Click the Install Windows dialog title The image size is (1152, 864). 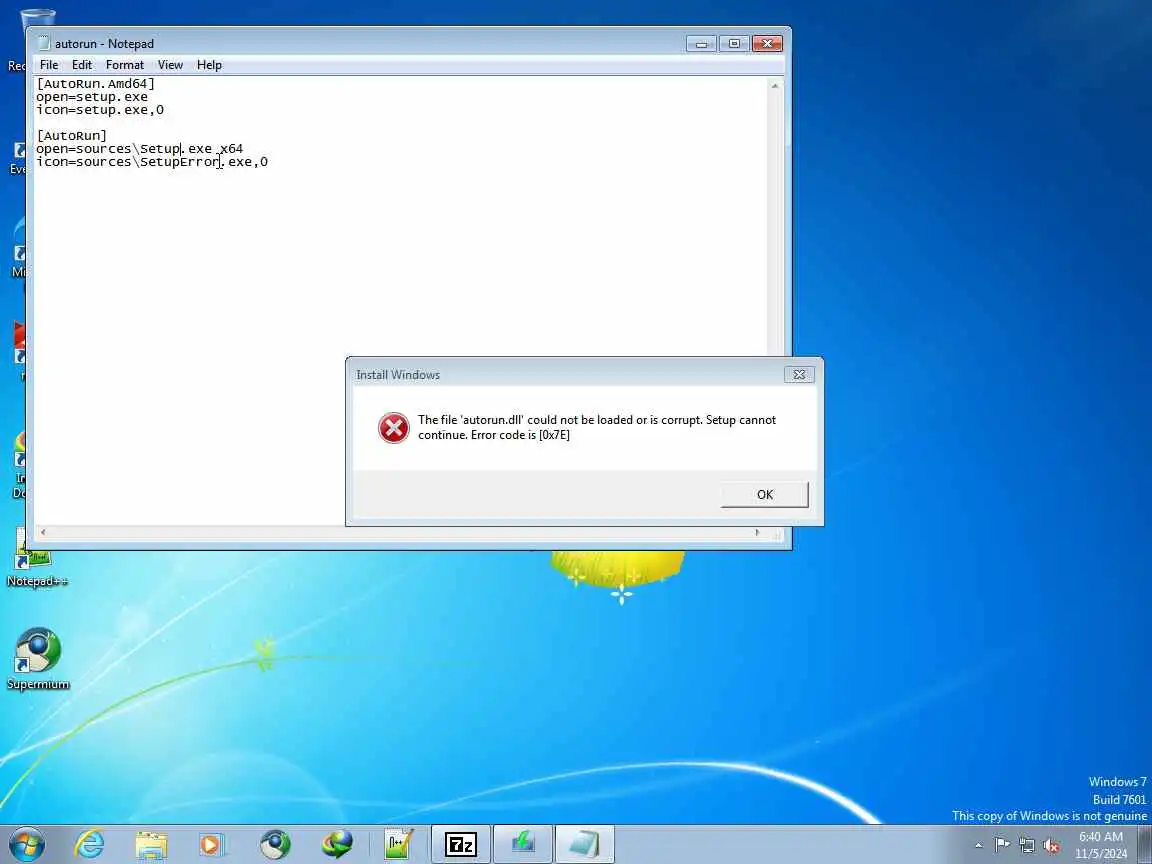[398, 375]
